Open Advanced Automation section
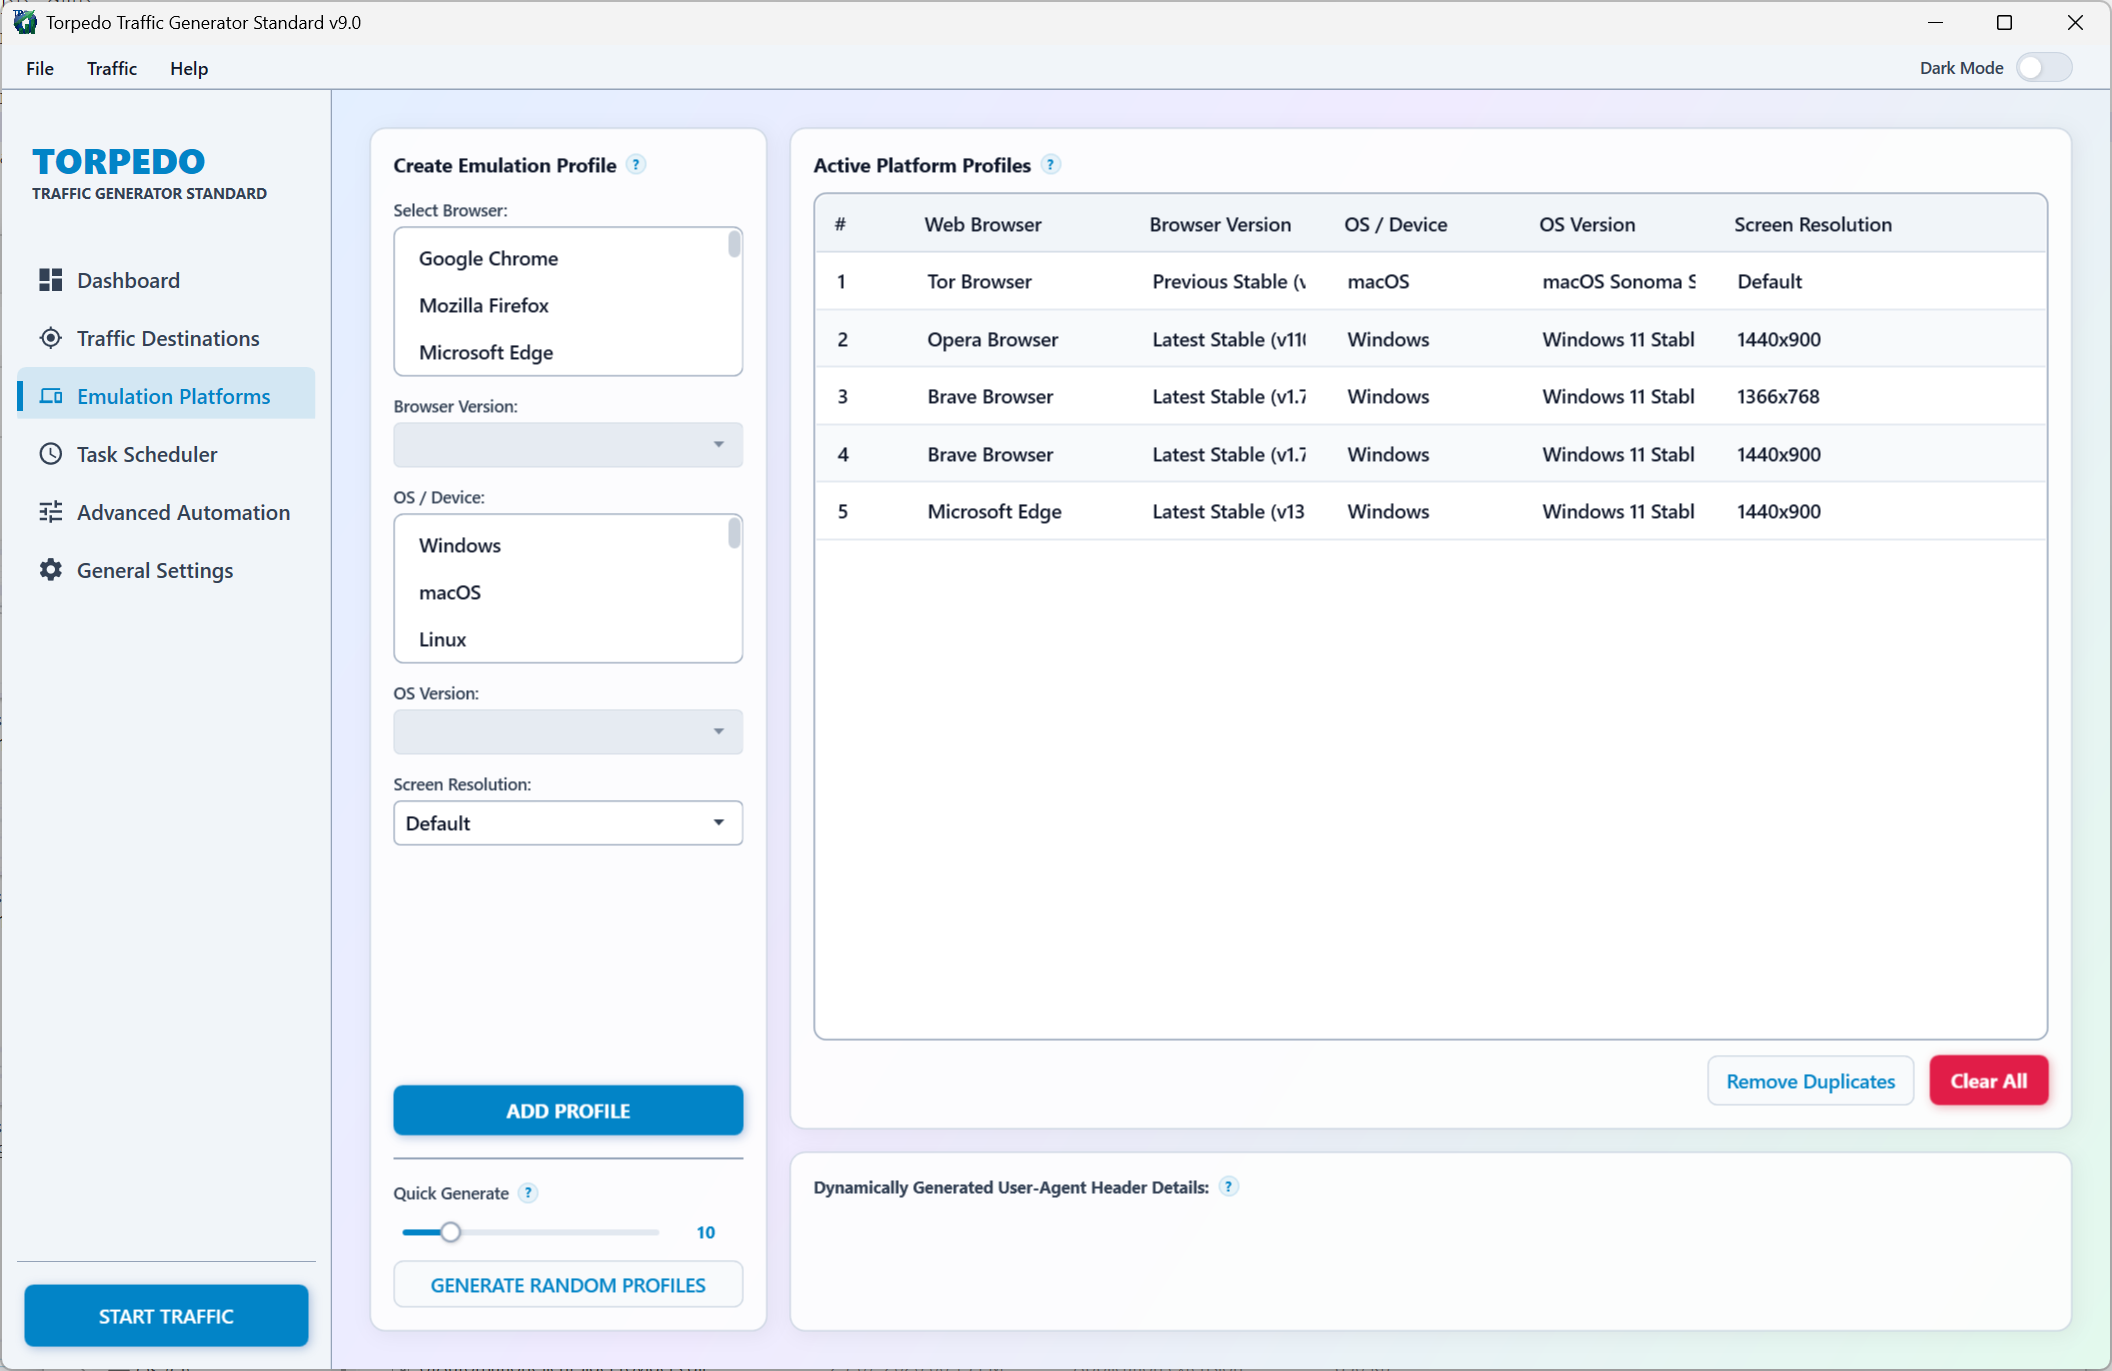The height and width of the screenshot is (1371, 2112). tap(166, 512)
